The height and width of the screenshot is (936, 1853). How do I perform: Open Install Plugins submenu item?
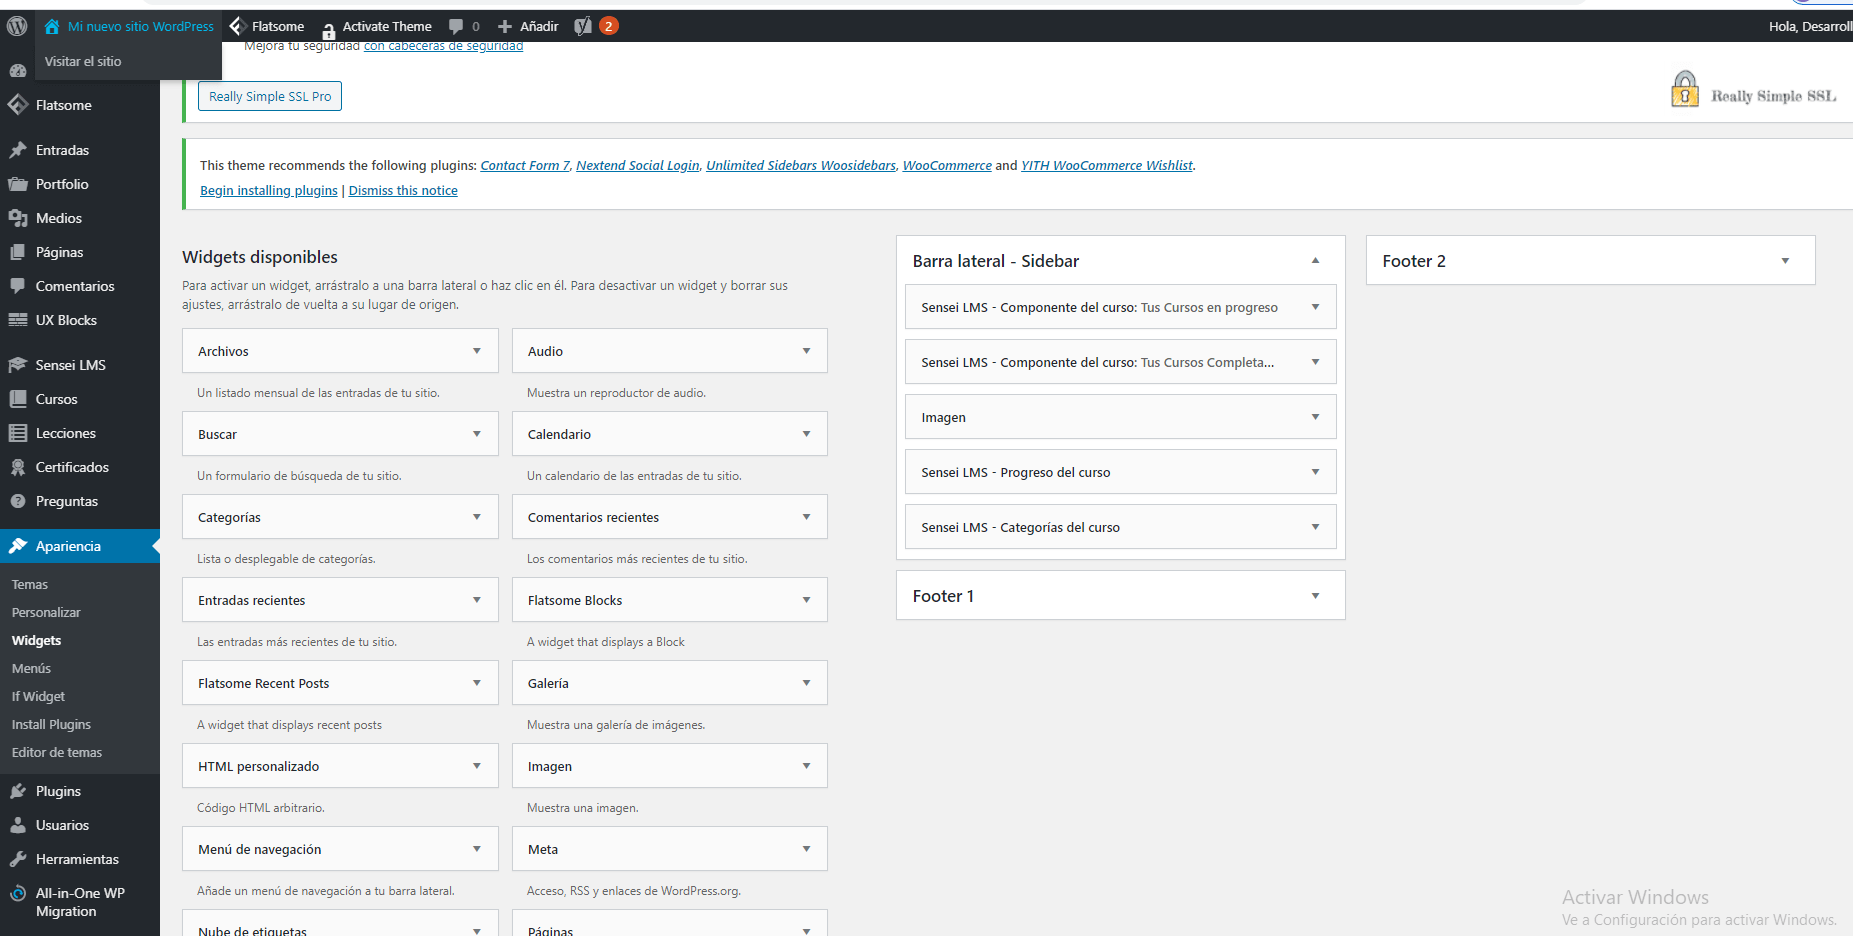pyautogui.click(x=51, y=725)
